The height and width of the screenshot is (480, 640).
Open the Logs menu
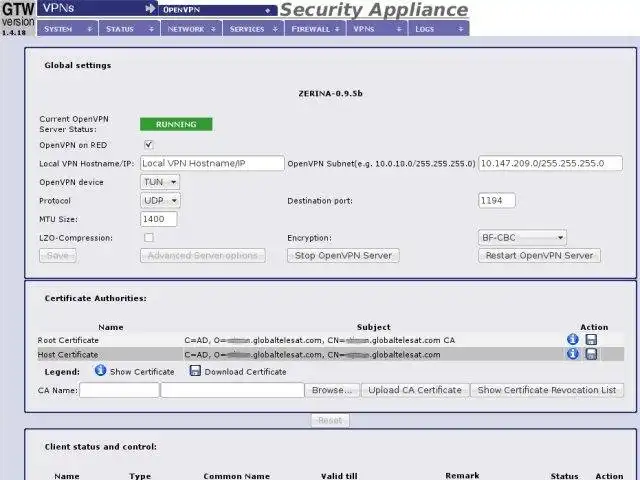(439, 29)
